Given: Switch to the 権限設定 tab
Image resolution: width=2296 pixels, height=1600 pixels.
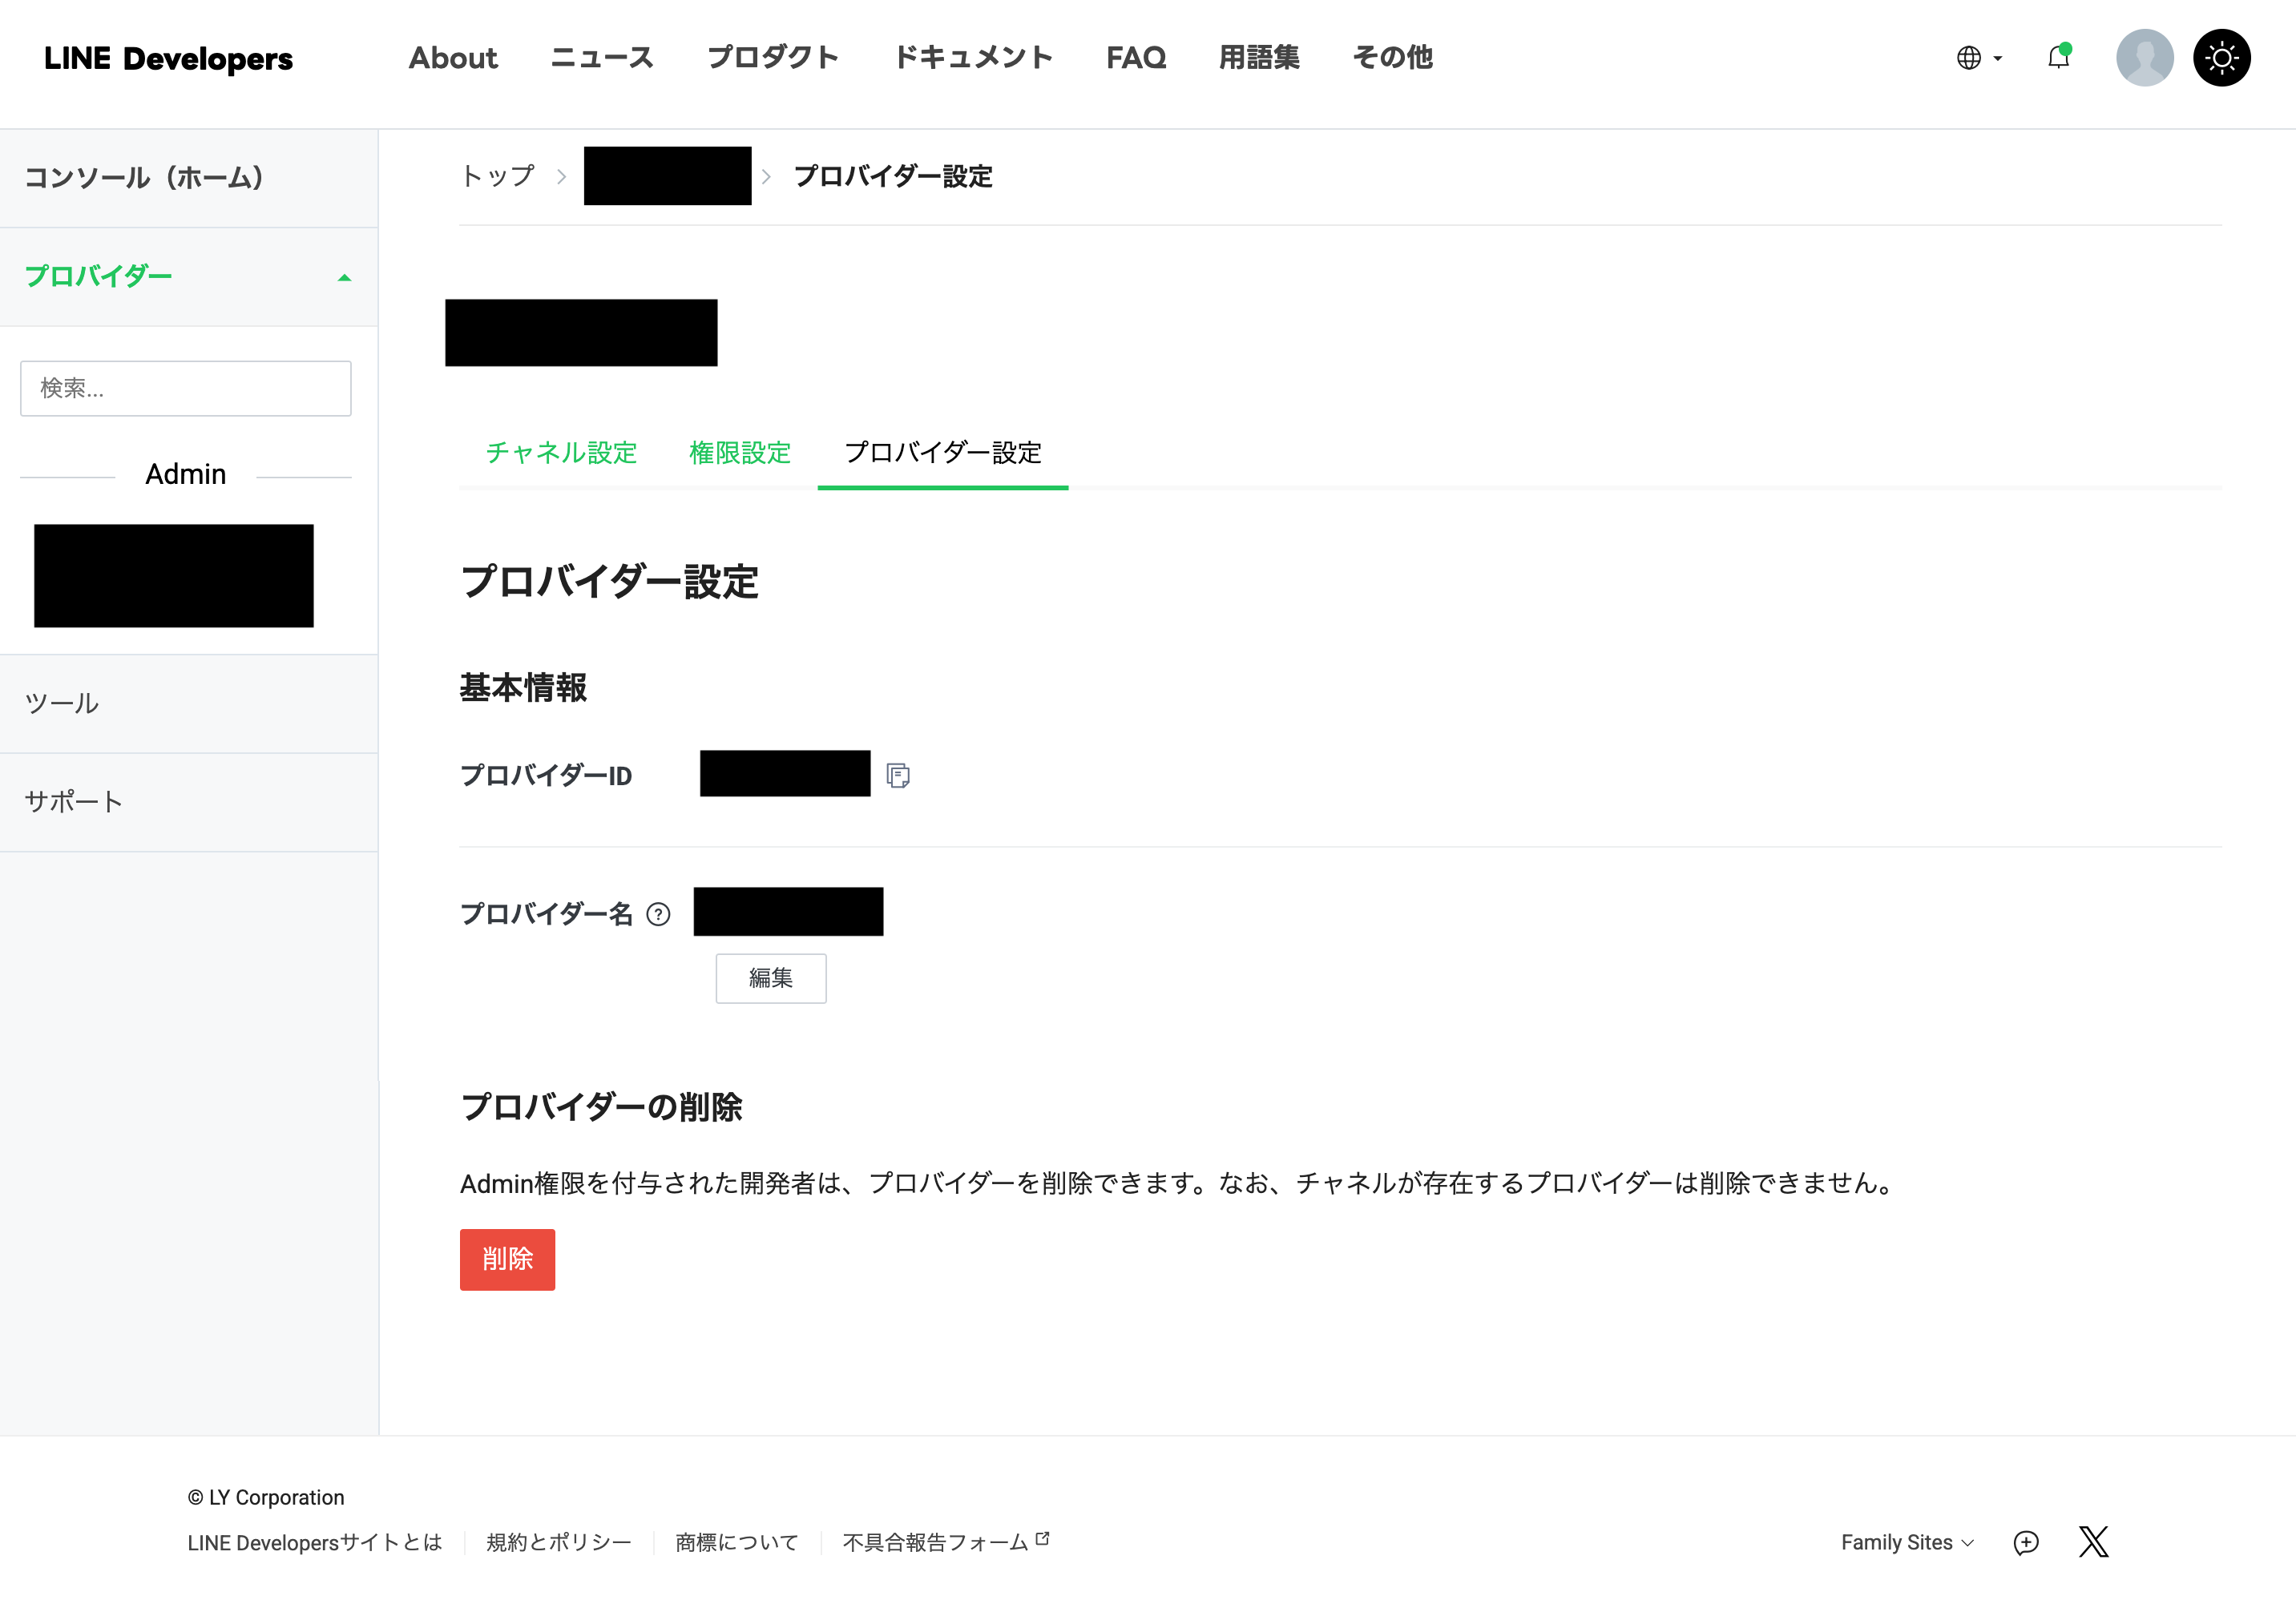Looking at the screenshot, I should point(740,453).
